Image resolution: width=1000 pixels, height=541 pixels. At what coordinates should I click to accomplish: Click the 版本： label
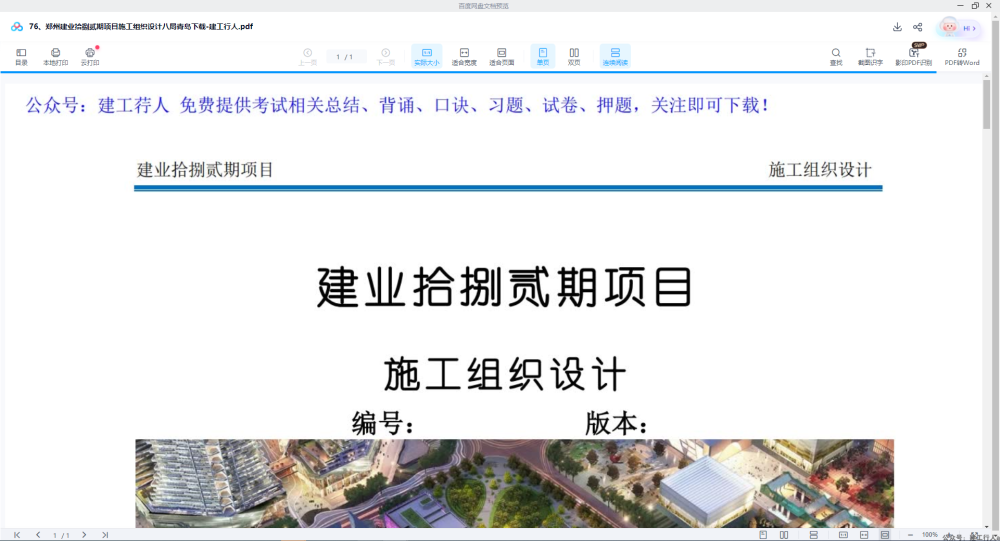tap(617, 423)
